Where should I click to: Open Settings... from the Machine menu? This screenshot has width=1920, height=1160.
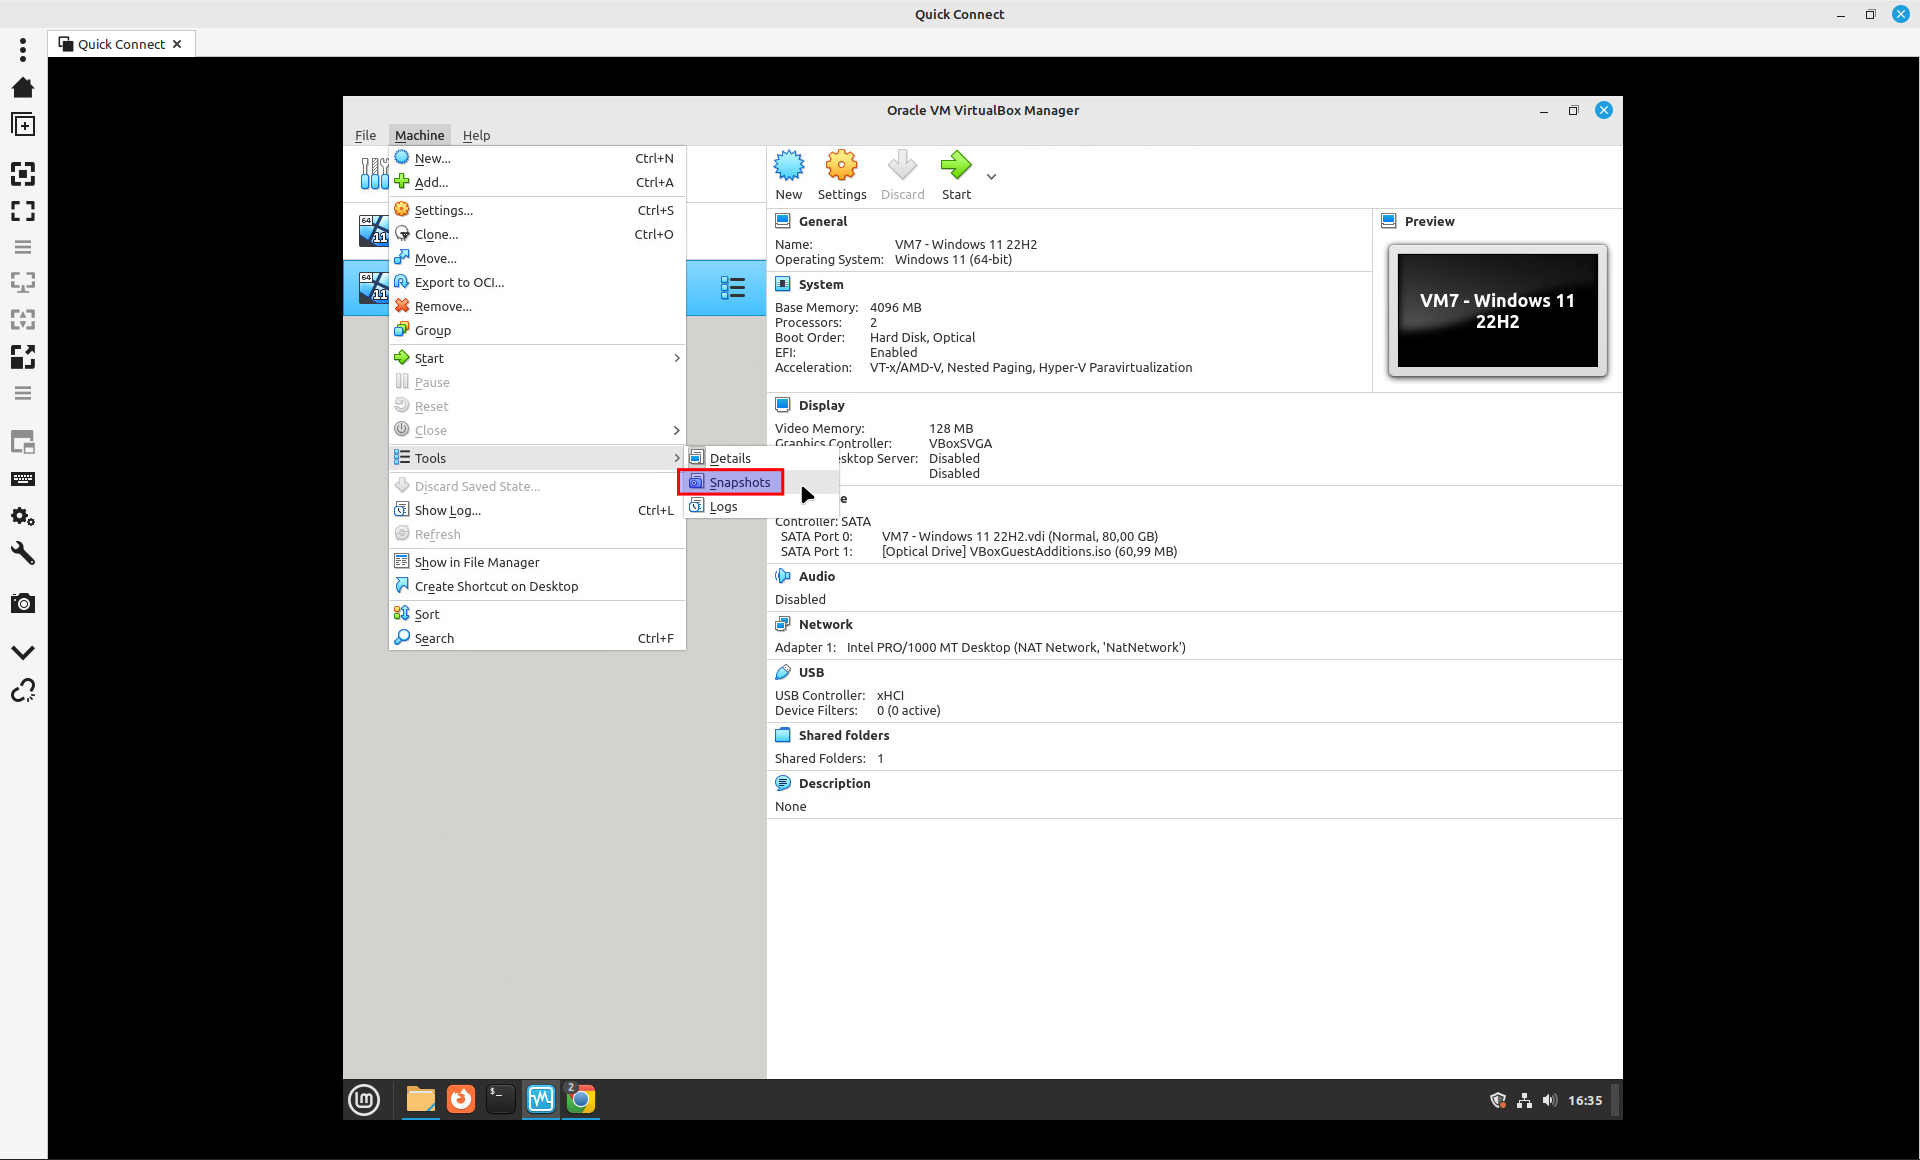(537, 210)
